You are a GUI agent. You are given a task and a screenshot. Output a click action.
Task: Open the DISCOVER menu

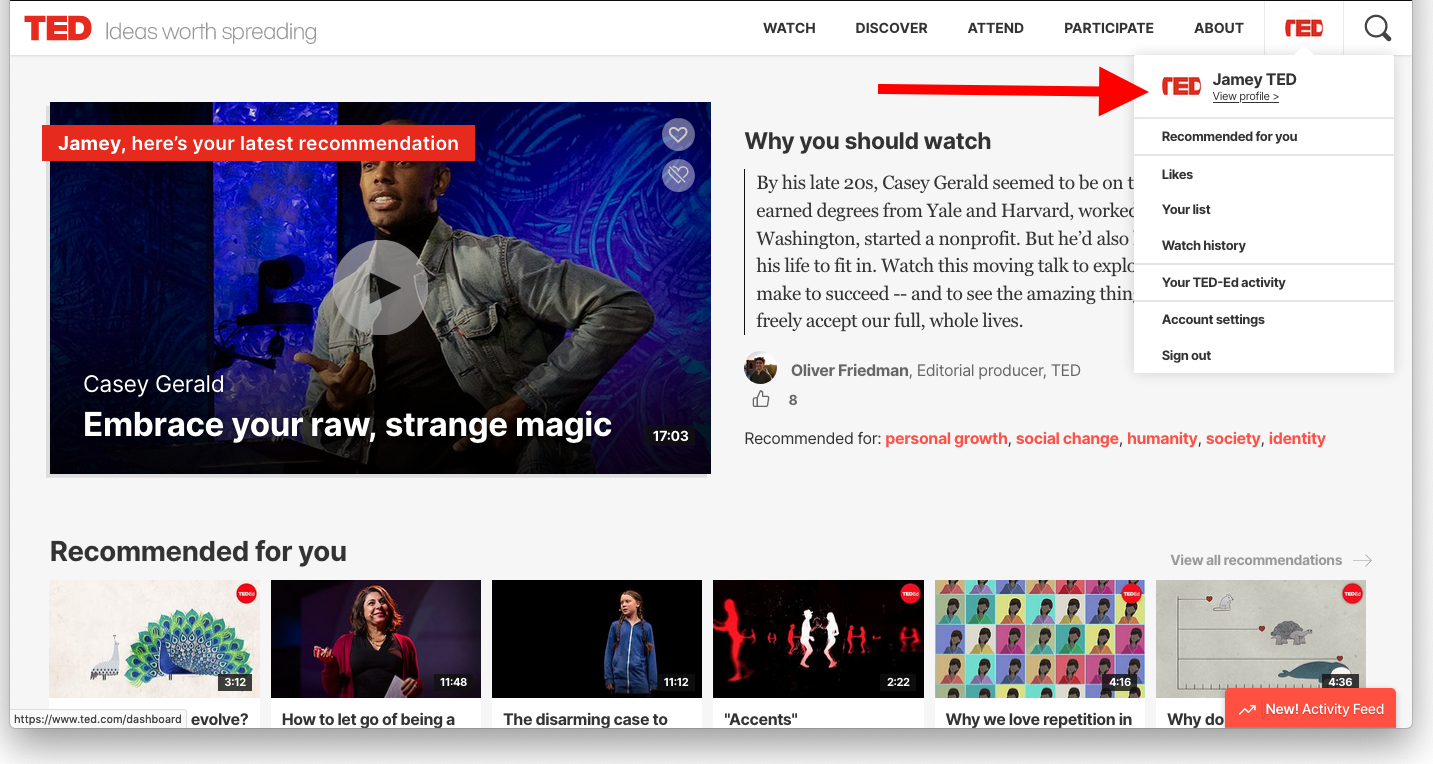[x=891, y=28]
